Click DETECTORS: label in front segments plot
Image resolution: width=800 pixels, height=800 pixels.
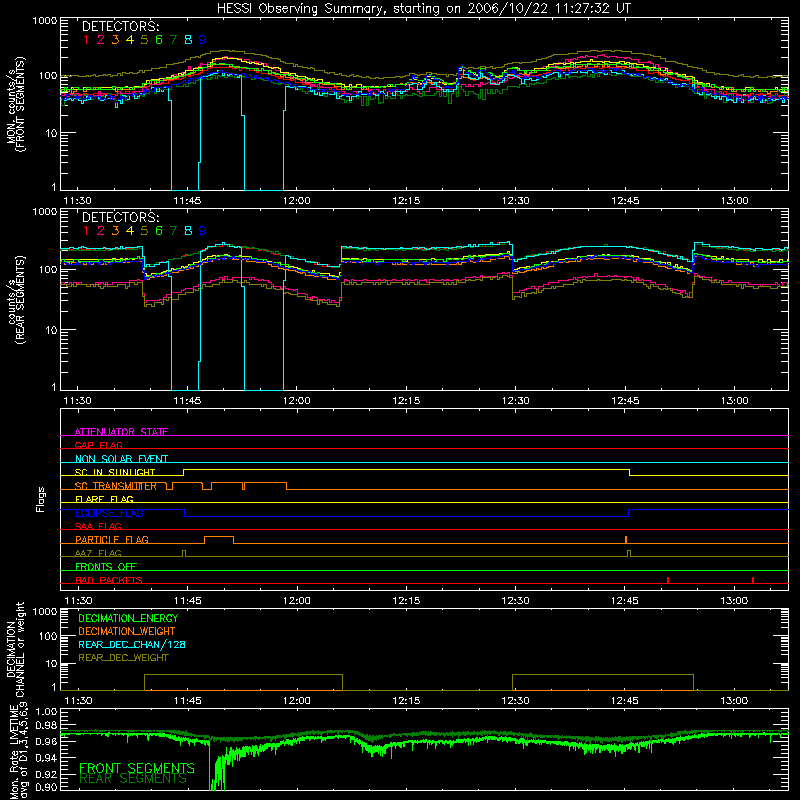coord(120,27)
